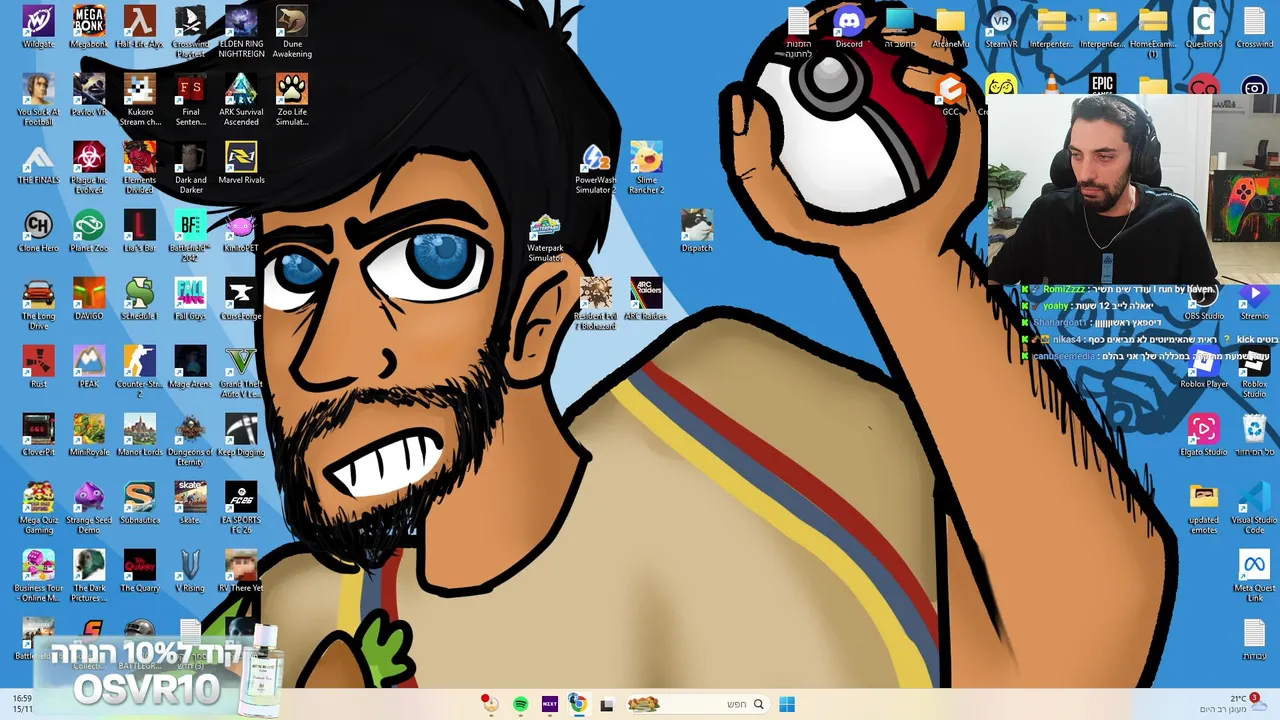
Task: Open the updated emotes folder
Action: coord(1203,508)
